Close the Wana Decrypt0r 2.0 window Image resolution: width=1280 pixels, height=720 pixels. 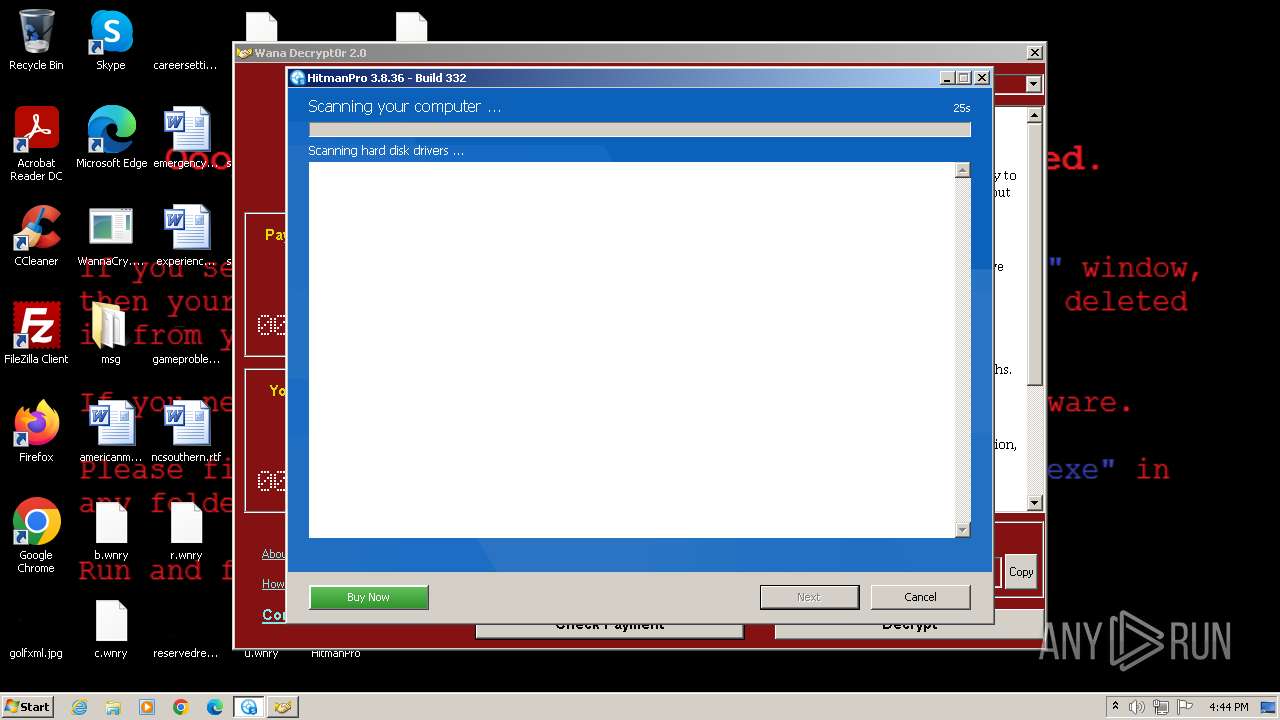1034,53
